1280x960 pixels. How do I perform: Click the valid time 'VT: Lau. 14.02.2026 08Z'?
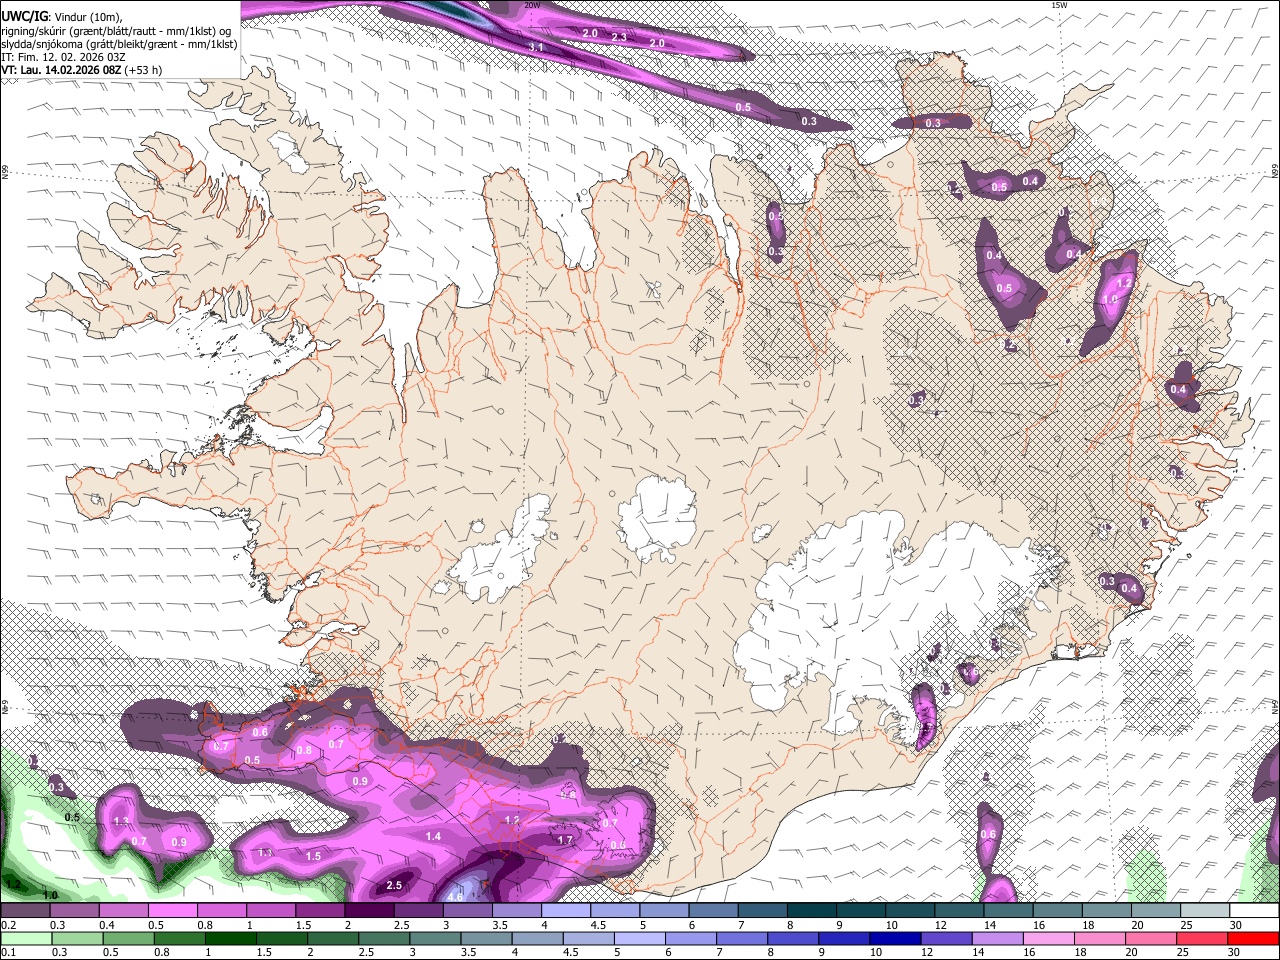coord(62,70)
